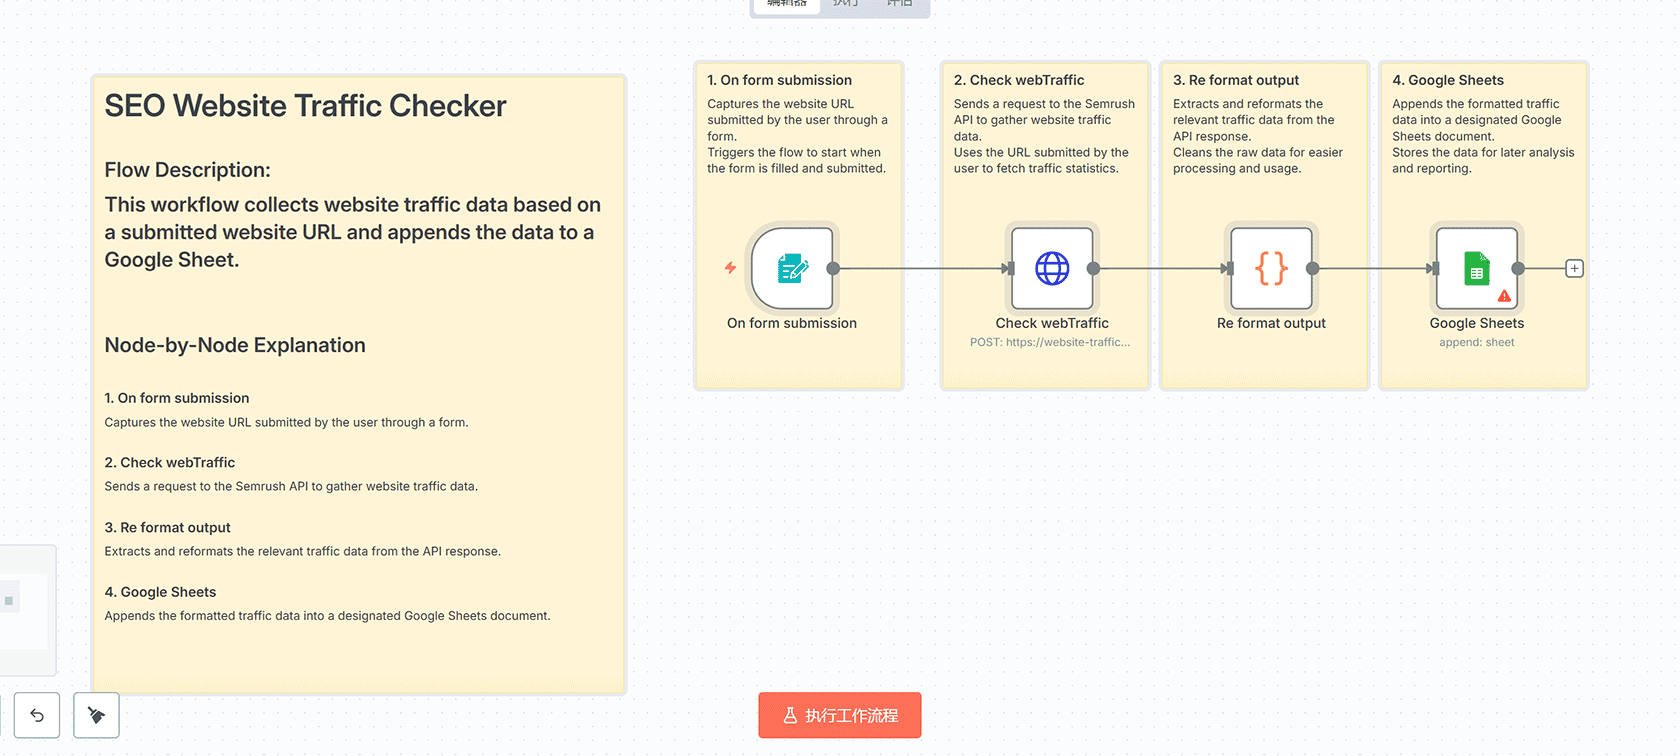Select the SEO Website Traffic Checker note title
The image size is (1680, 756).
305,106
